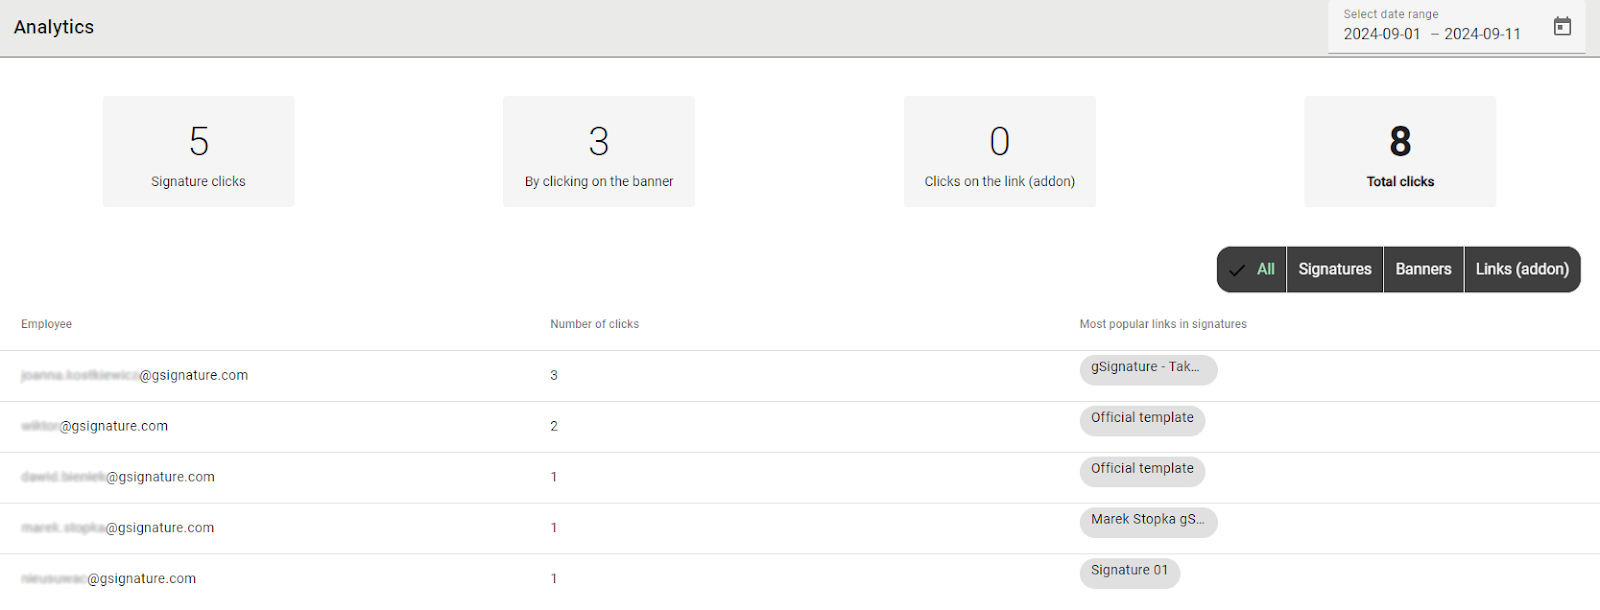Click Most popular links in signatures header
The image size is (1600, 610).
tap(1163, 324)
